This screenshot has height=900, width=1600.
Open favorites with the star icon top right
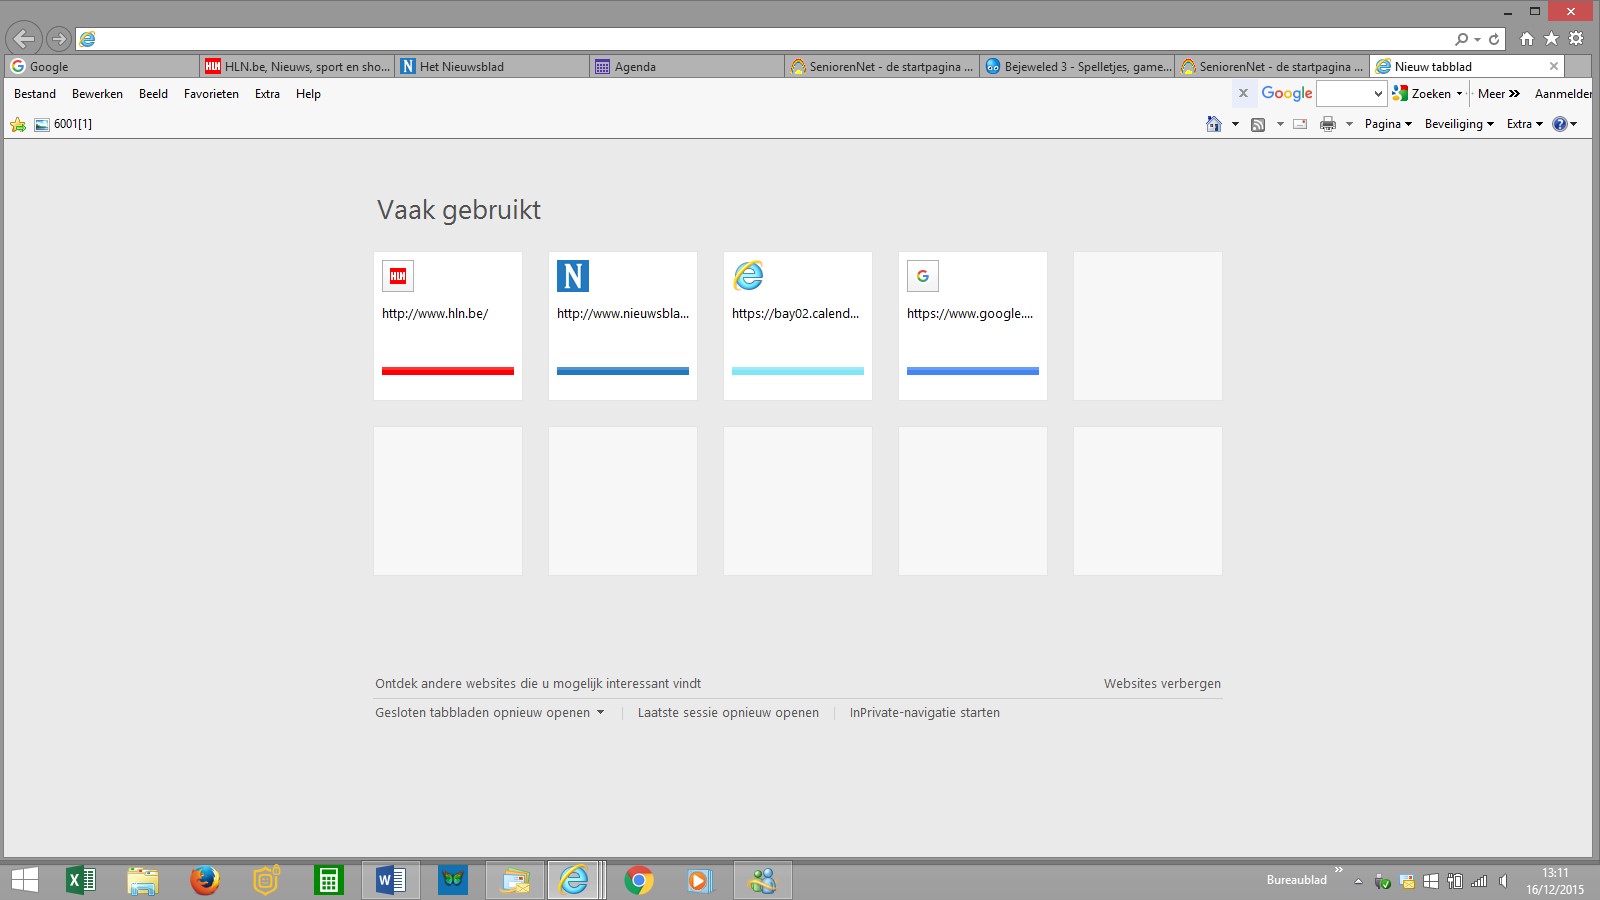click(x=1551, y=38)
